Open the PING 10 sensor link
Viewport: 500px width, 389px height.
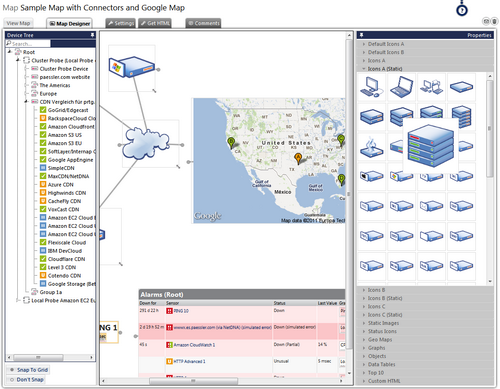(x=181, y=311)
